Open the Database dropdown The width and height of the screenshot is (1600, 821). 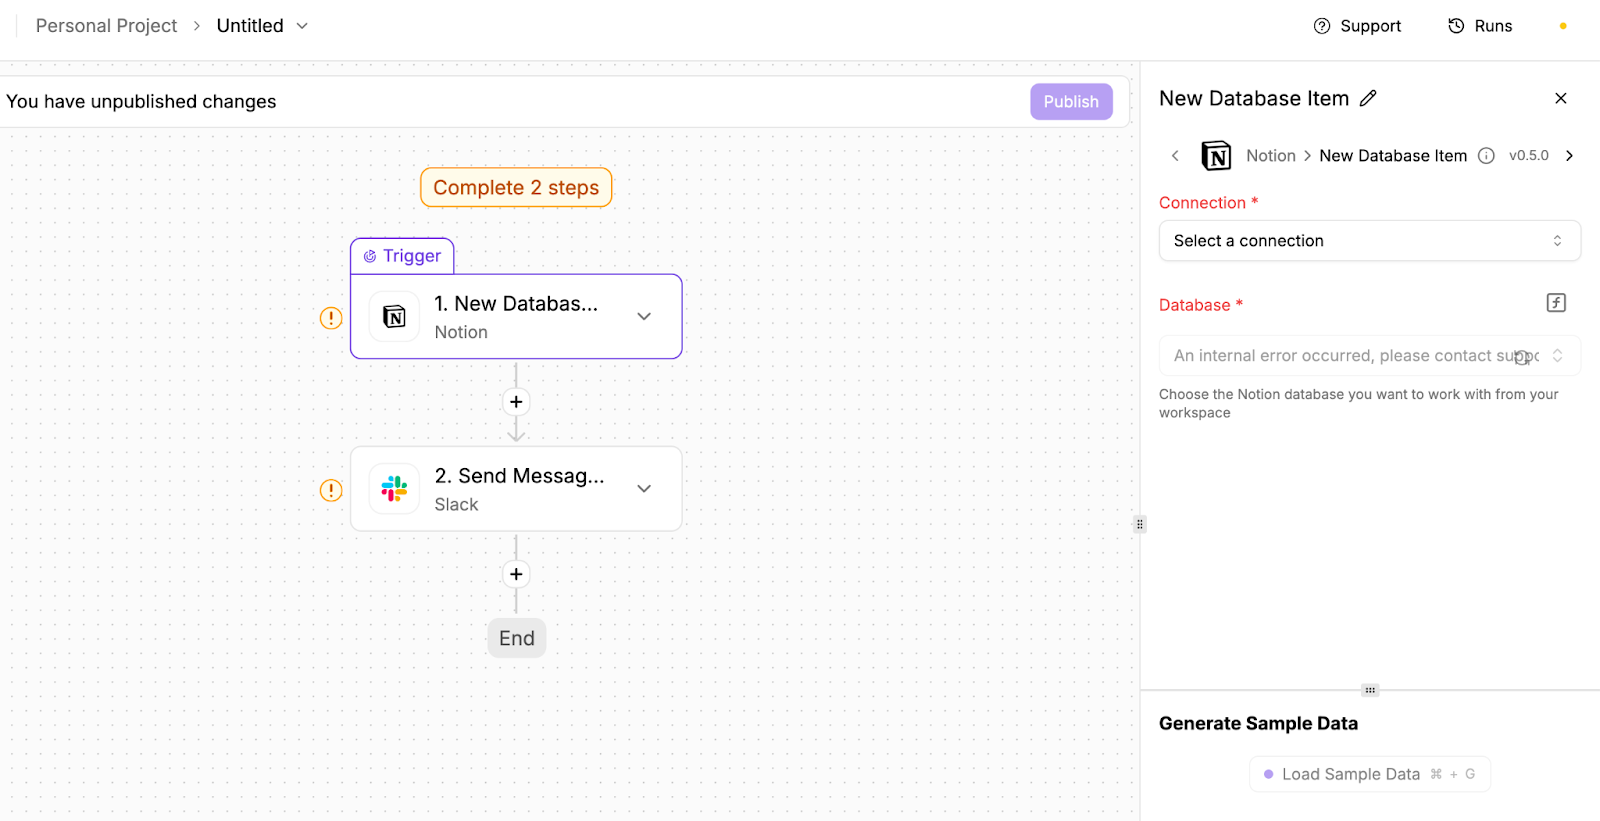(1370, 356)
